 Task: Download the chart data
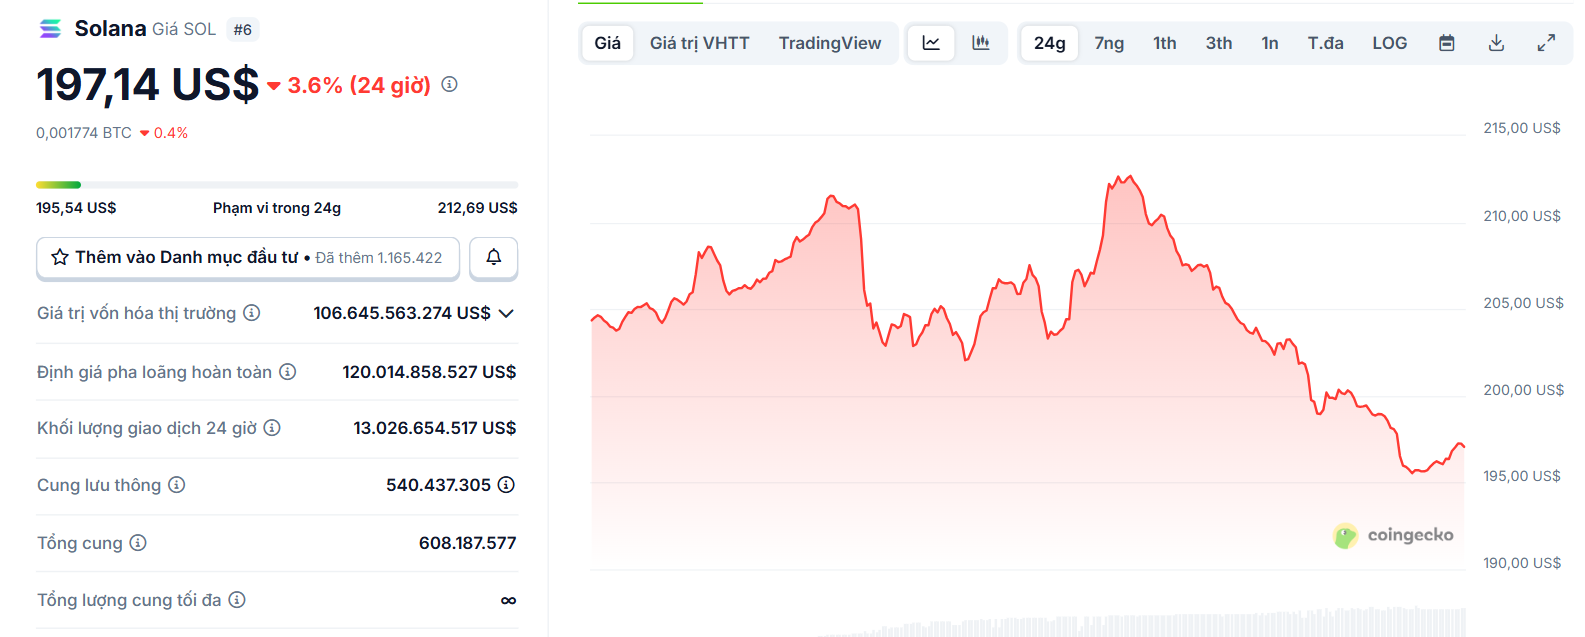click(1496, 43)
